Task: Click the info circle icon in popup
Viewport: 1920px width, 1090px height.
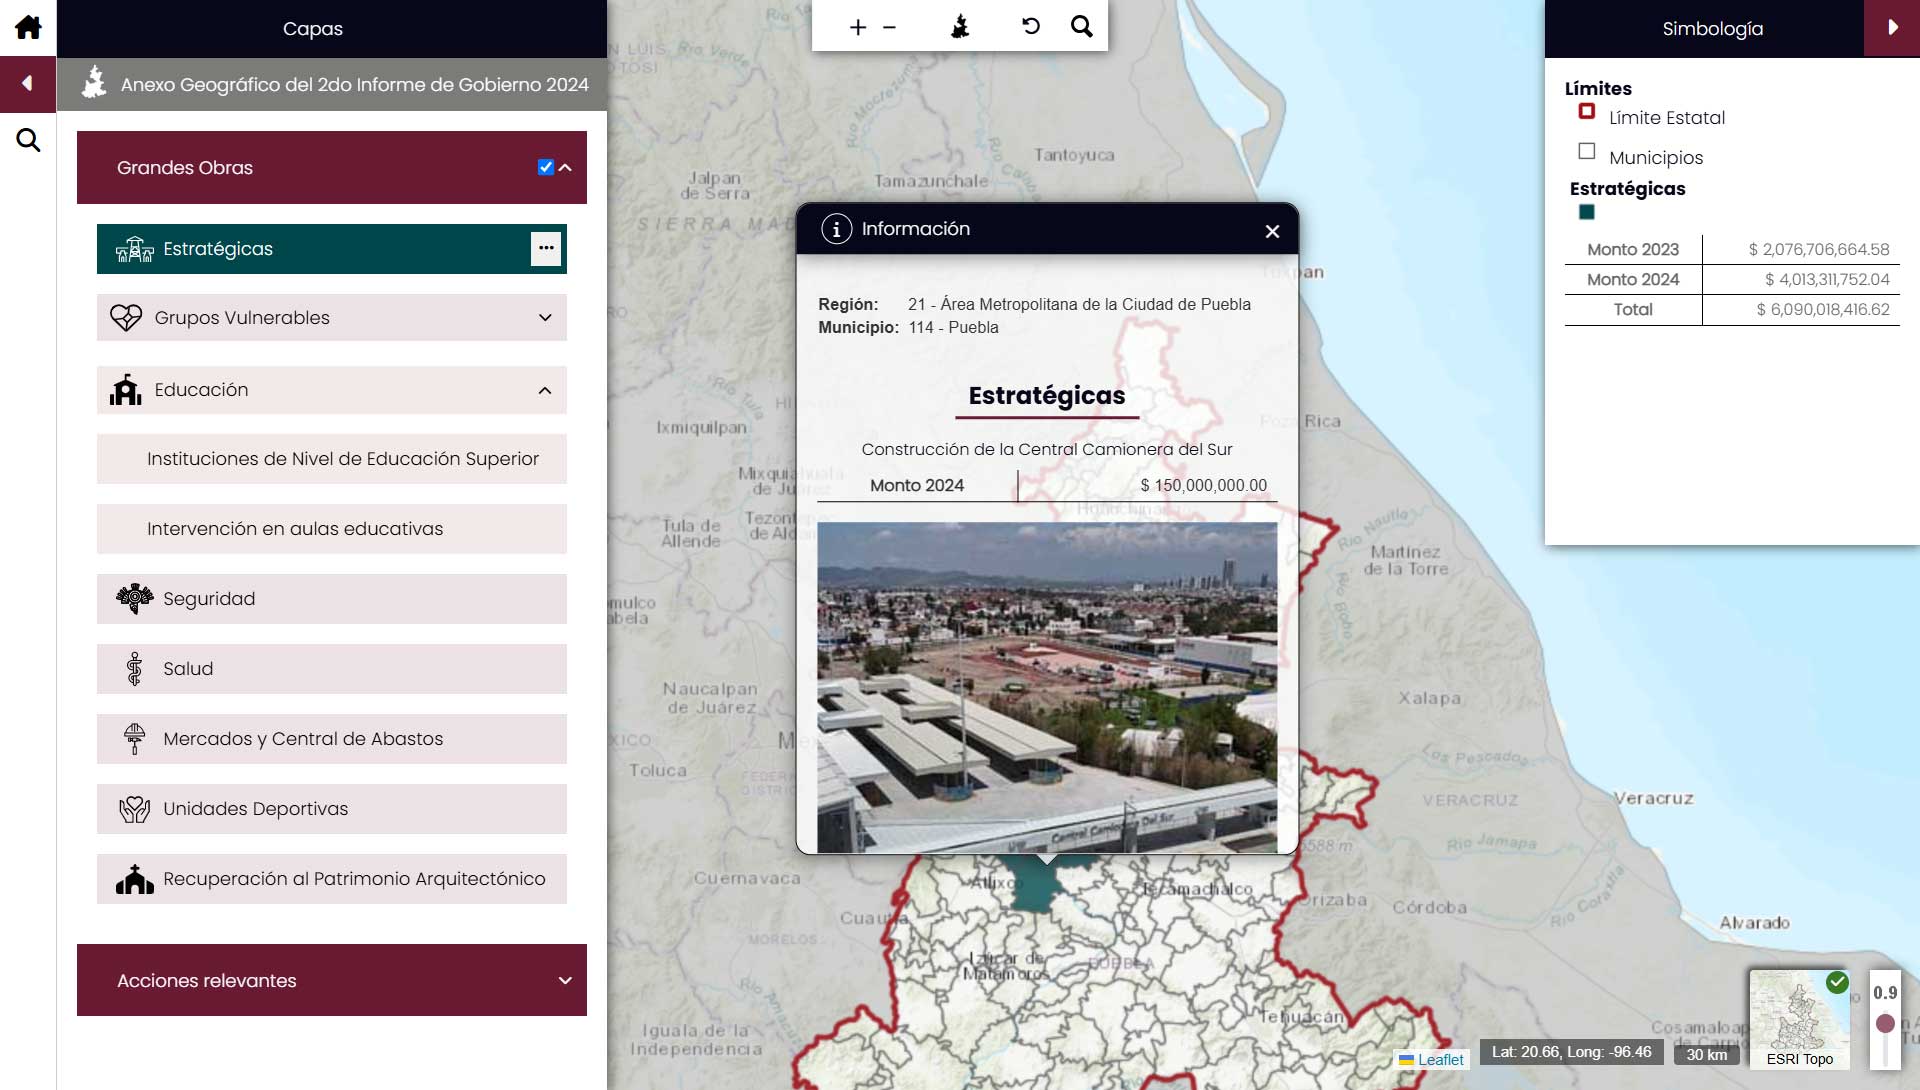Action: (x=836, y=229)
